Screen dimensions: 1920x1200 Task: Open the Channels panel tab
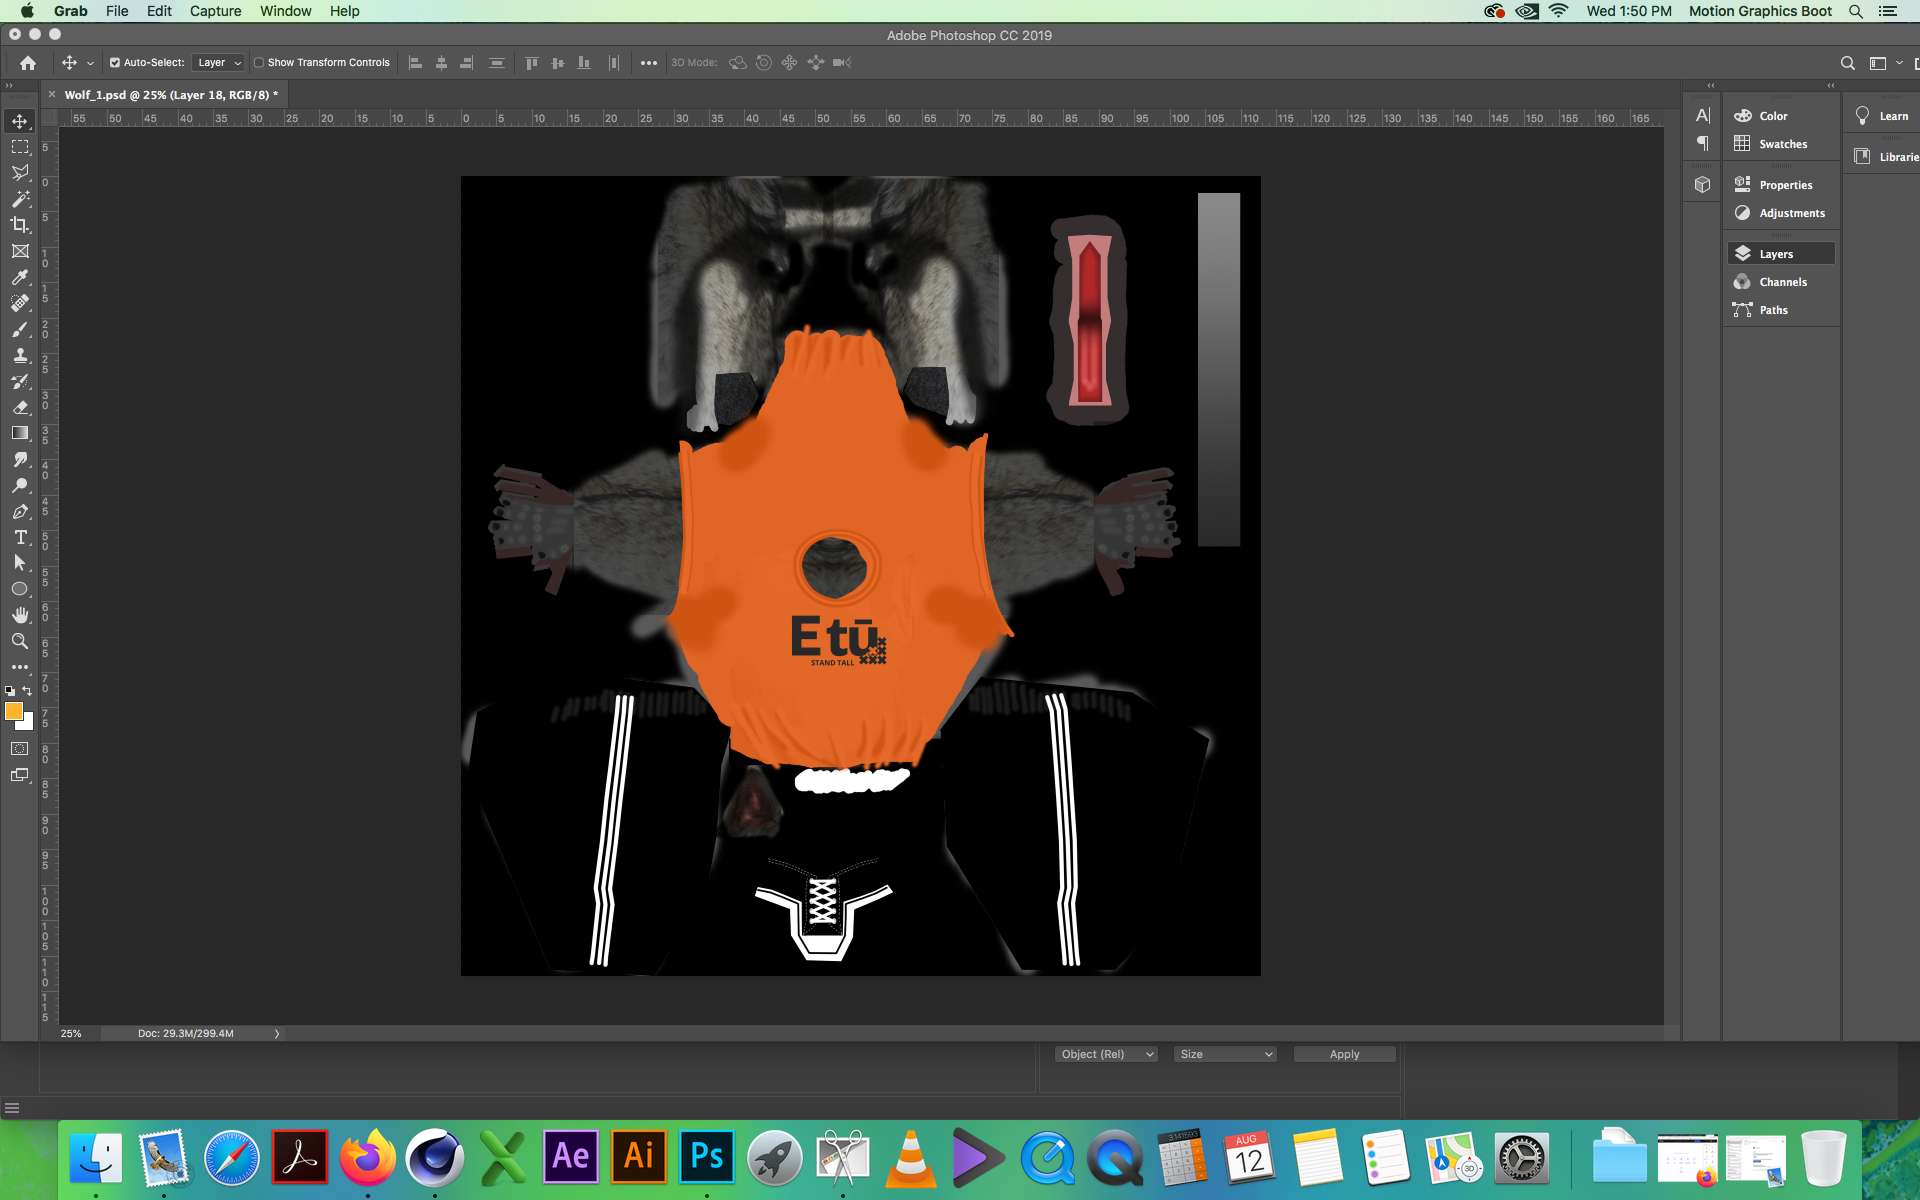(1782, 282)
